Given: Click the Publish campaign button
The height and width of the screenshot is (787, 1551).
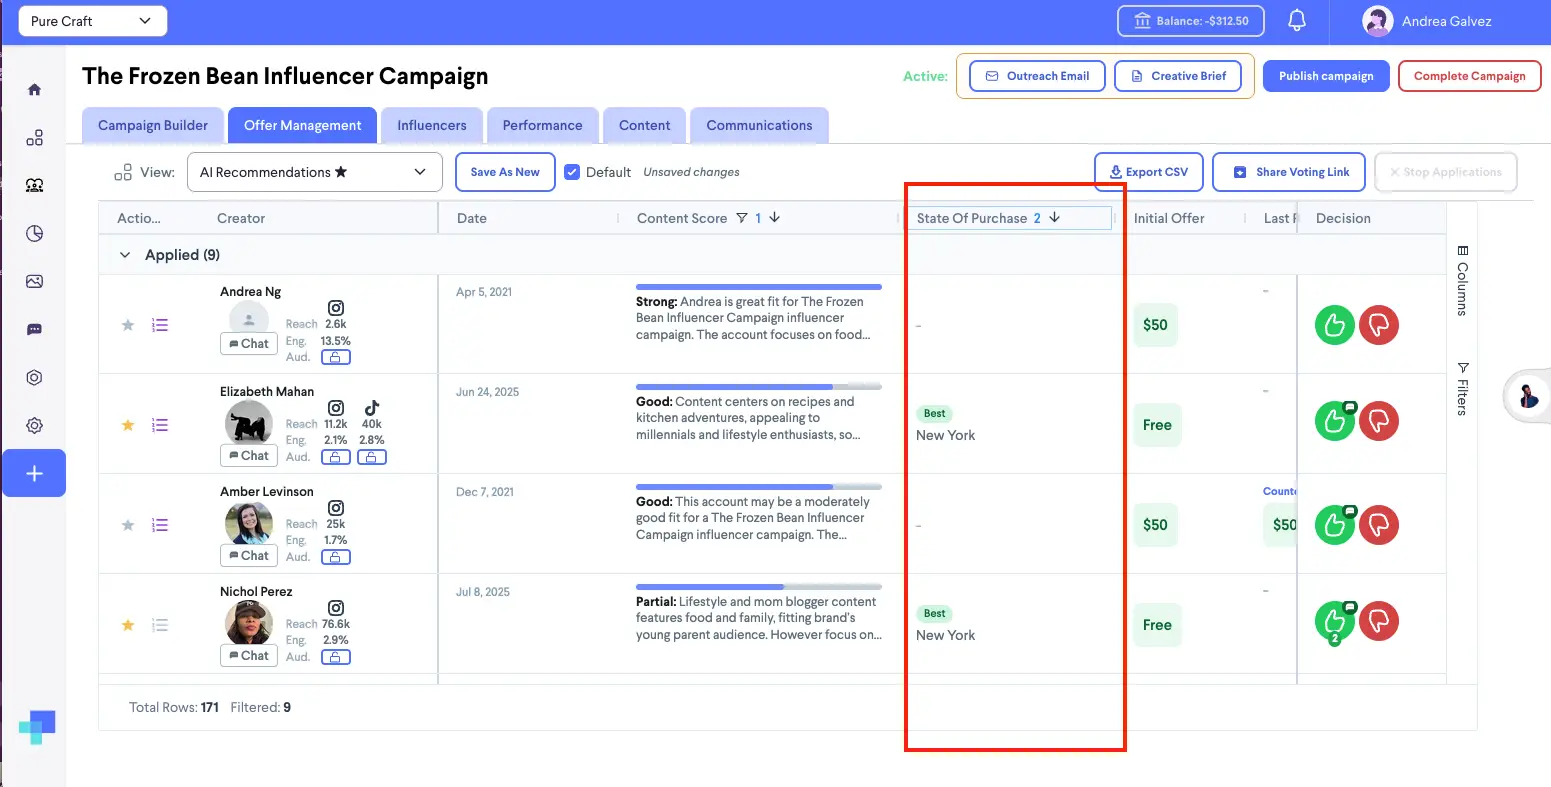Looking at the screenshot, I should tap(1326, 76).
